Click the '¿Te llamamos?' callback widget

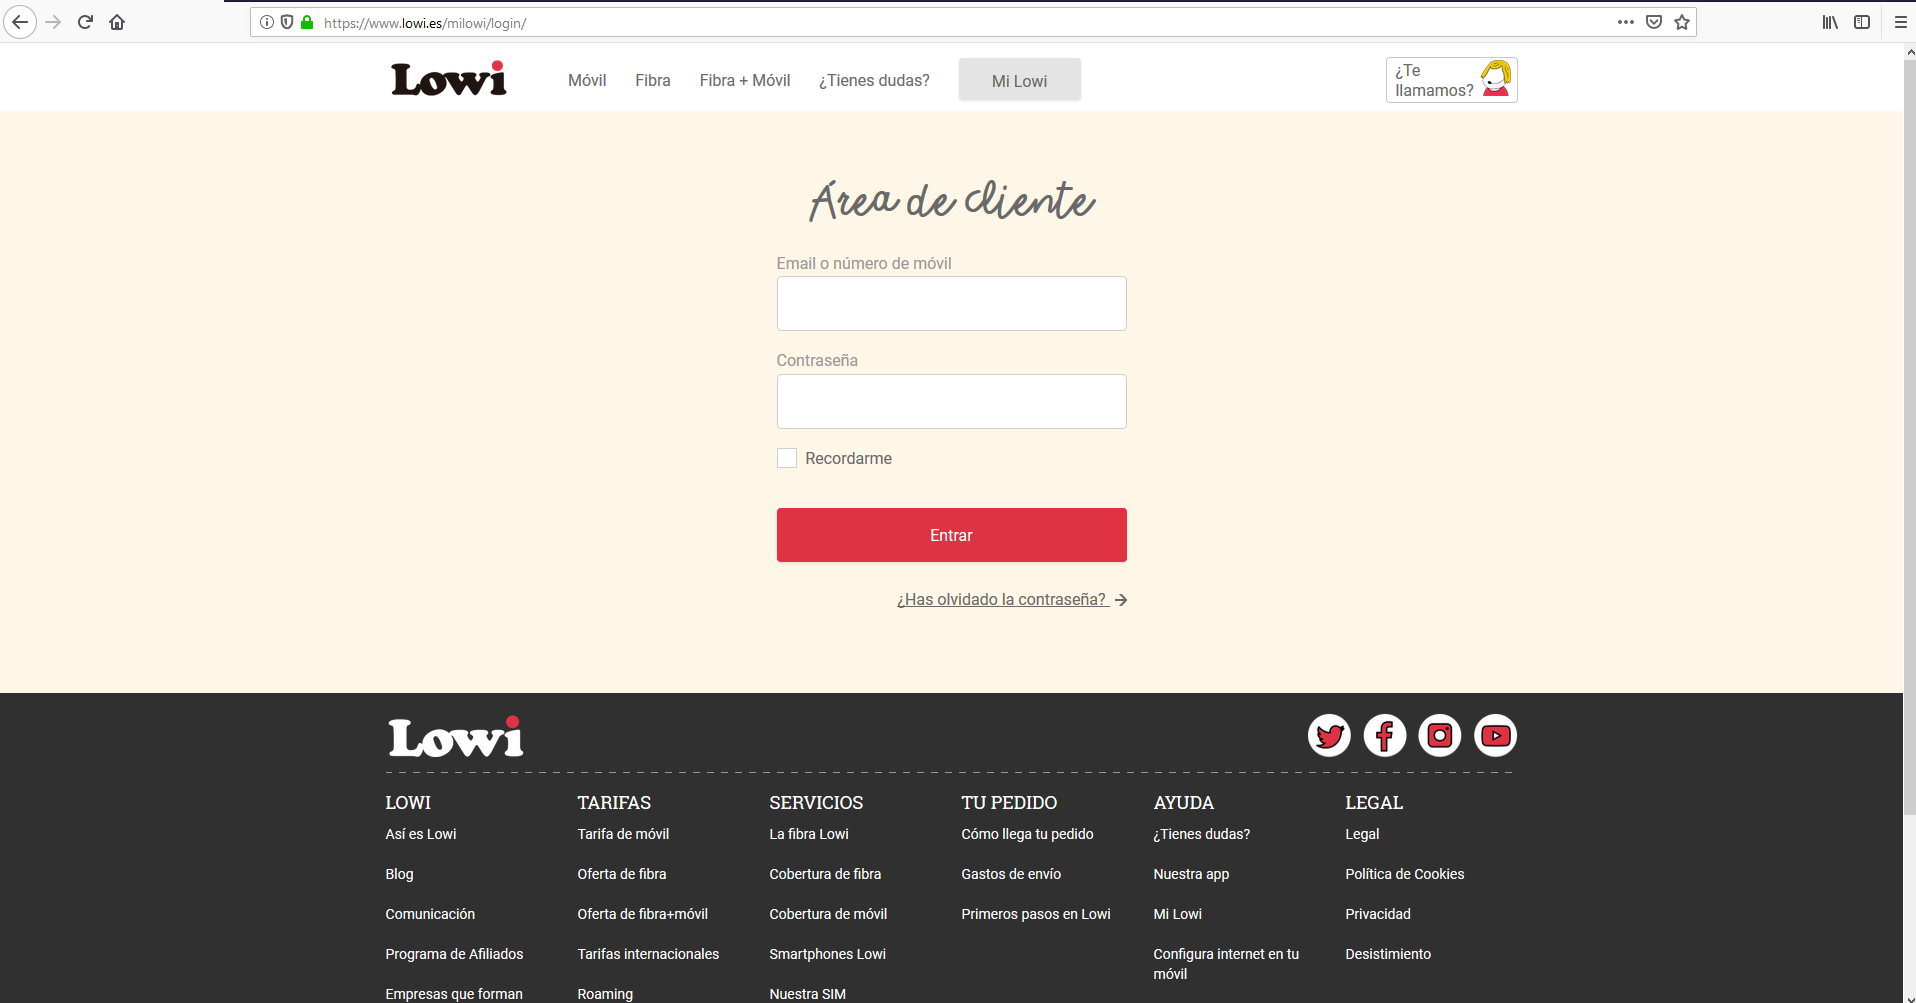click(x=1450, y=79)
